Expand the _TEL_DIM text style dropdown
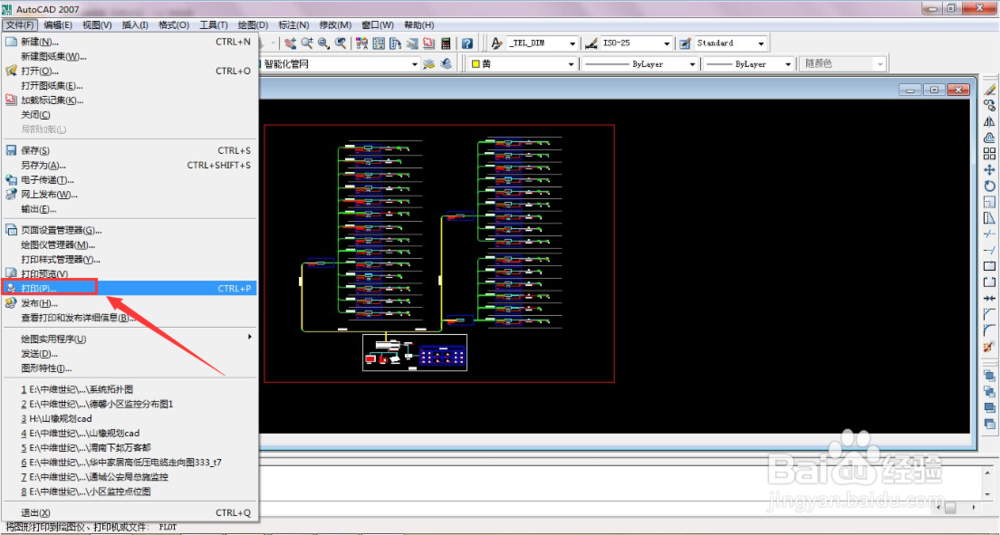Viewport: 1000px width, 535px height. click(x=572, y=43)
